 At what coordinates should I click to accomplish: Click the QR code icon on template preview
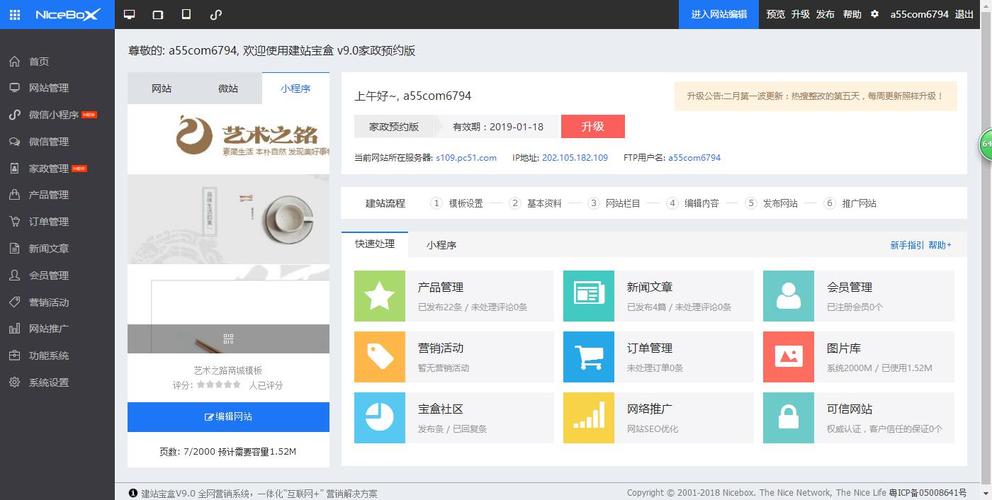(228, 339)
